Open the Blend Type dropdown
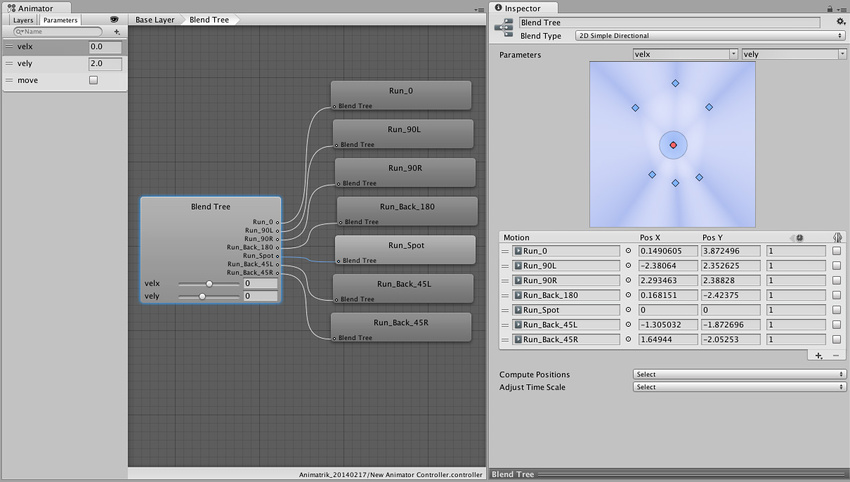 pos(710,35)
